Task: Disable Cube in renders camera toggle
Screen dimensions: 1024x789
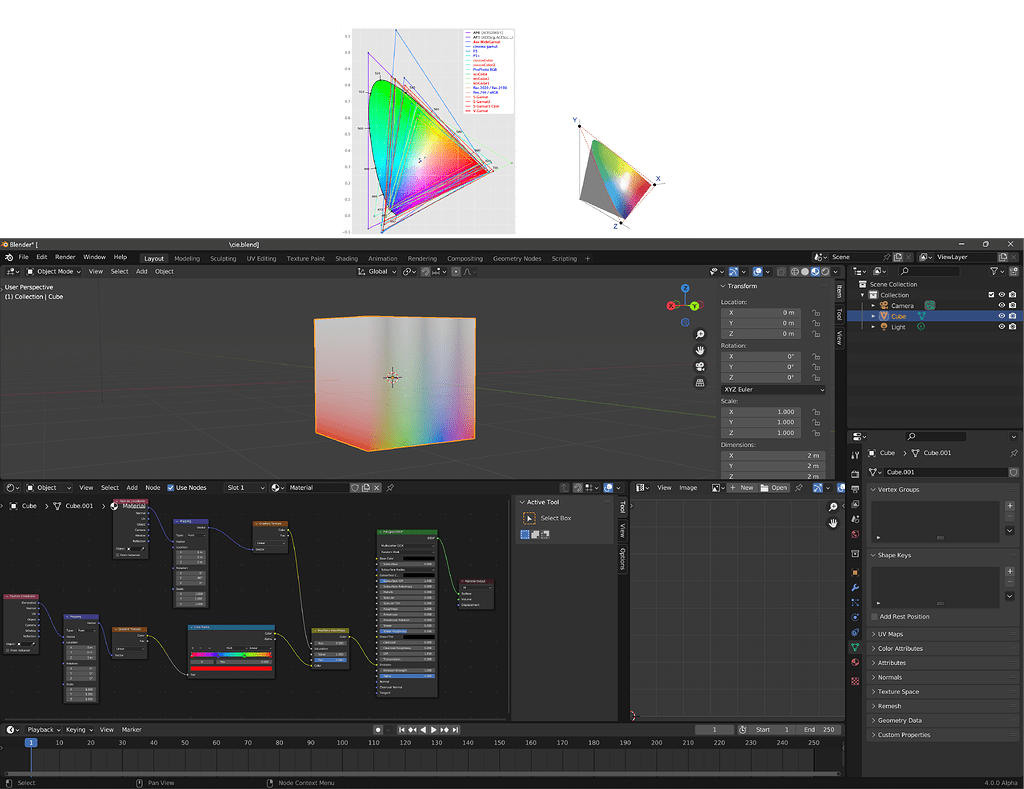Action: coord(1012,316)
